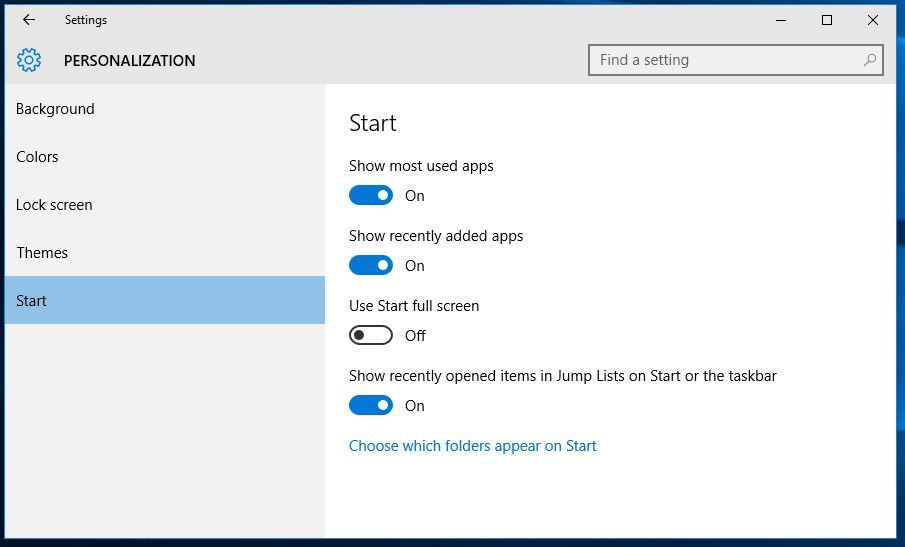Toggle recently opened items in Jump Lists
Image resolution: width=905 pixels, height=547 pixels.
[x=371, y=406]
